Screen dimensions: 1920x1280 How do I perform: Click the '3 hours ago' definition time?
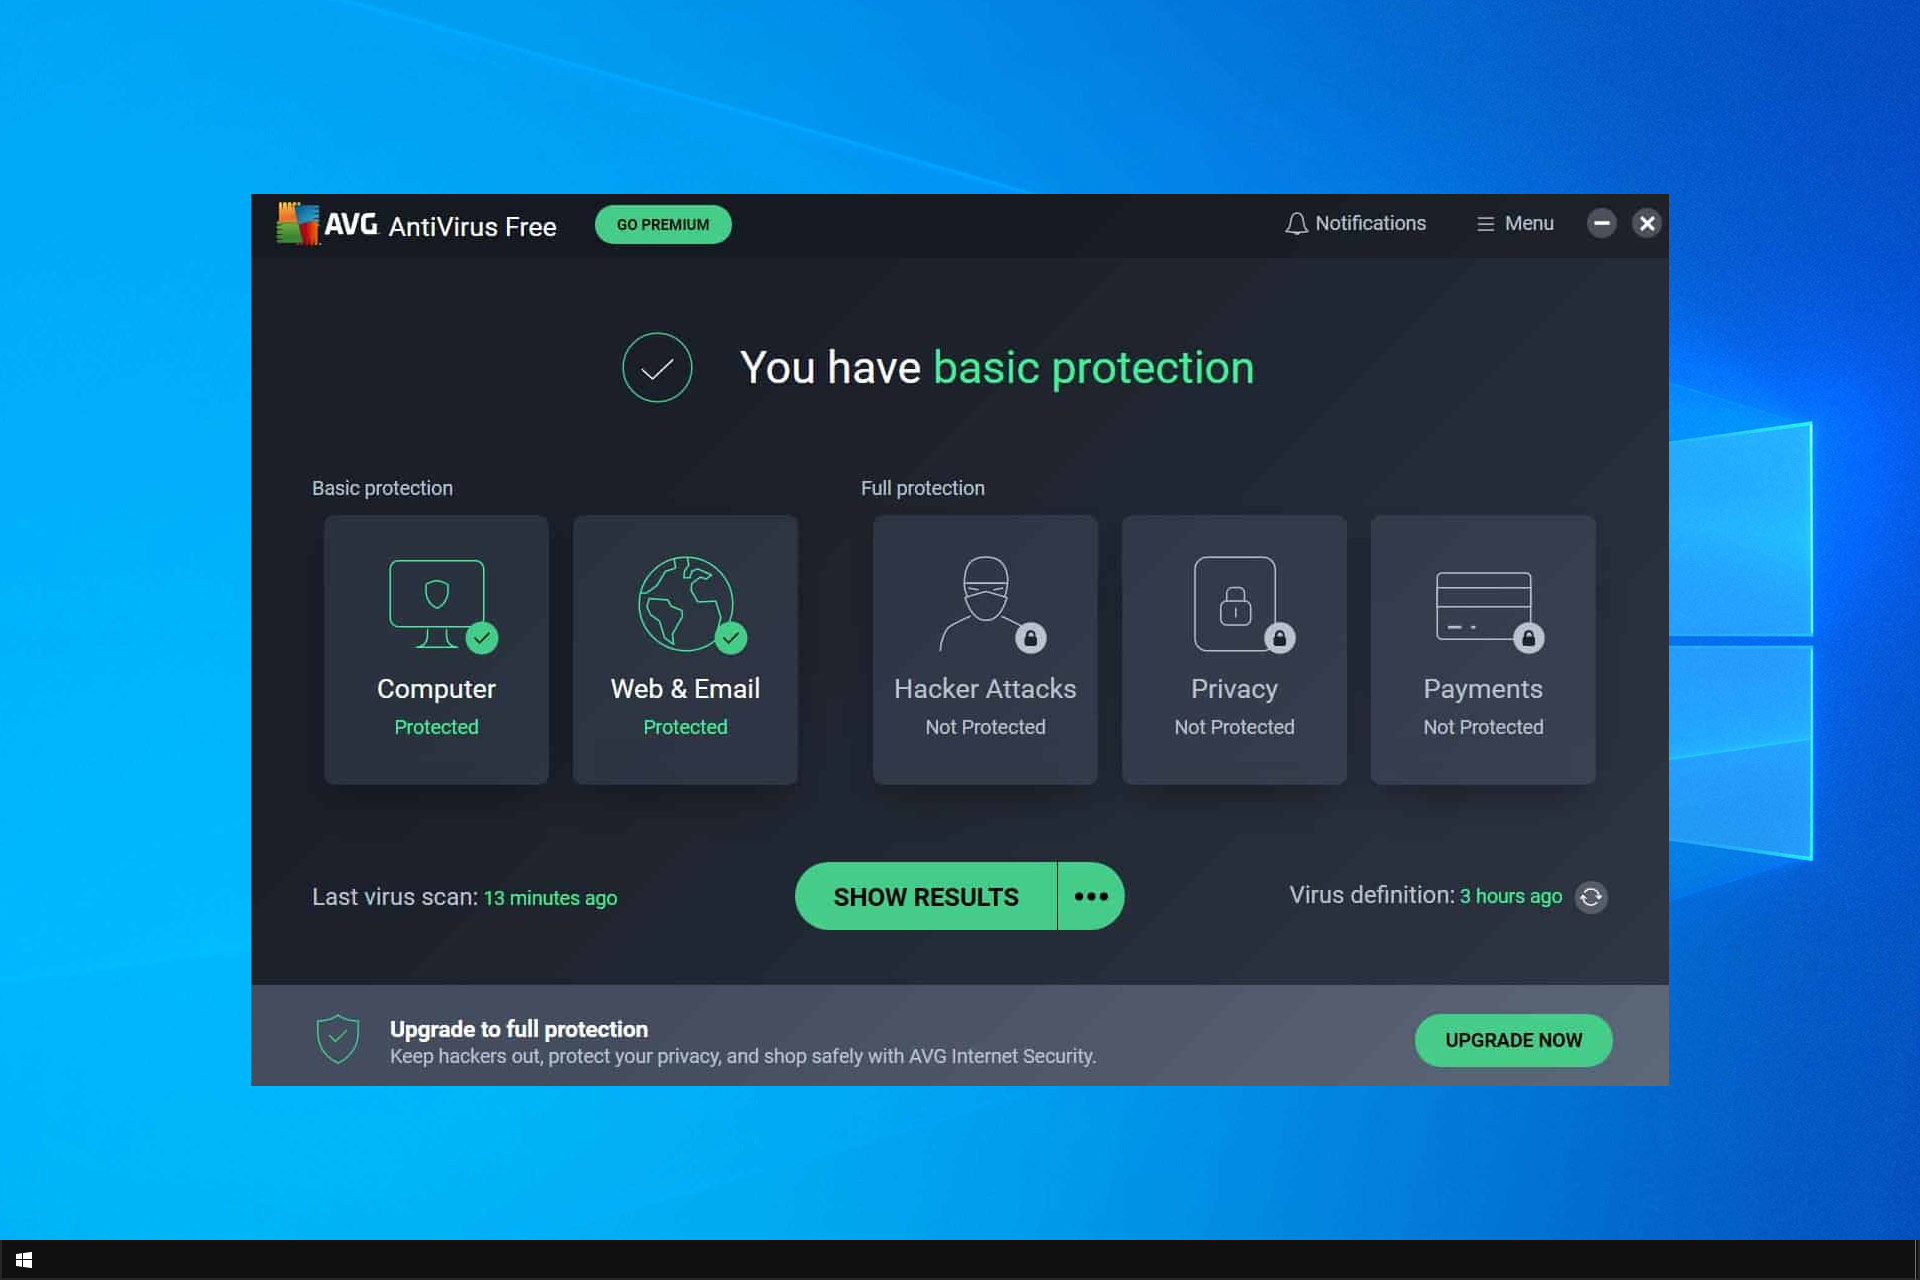1511,896
